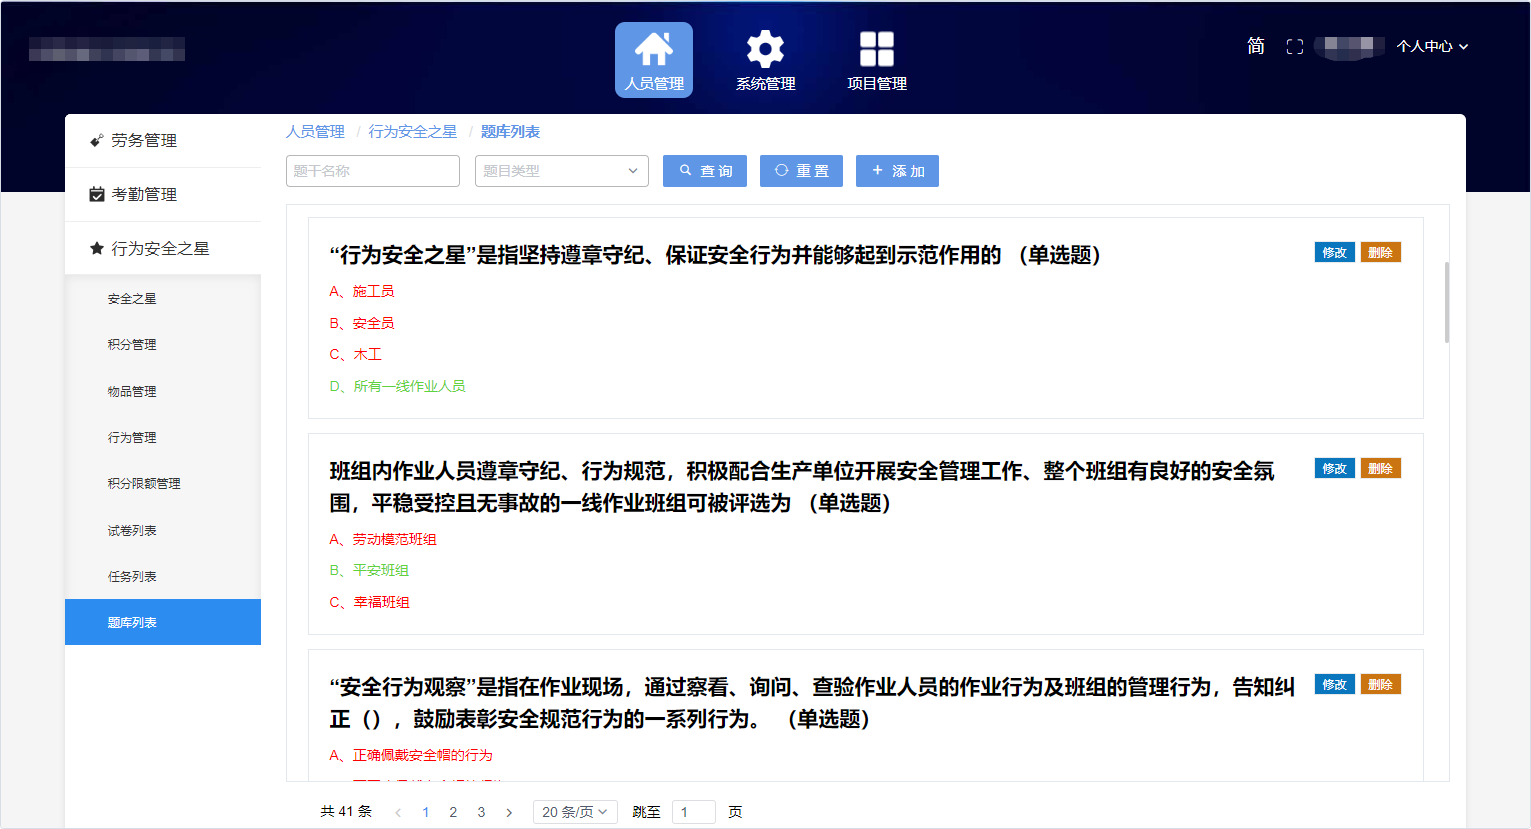Click the 考勤管理 calendar icon
This screenshot has width=1531, height=829.
[x=97, y=195]
